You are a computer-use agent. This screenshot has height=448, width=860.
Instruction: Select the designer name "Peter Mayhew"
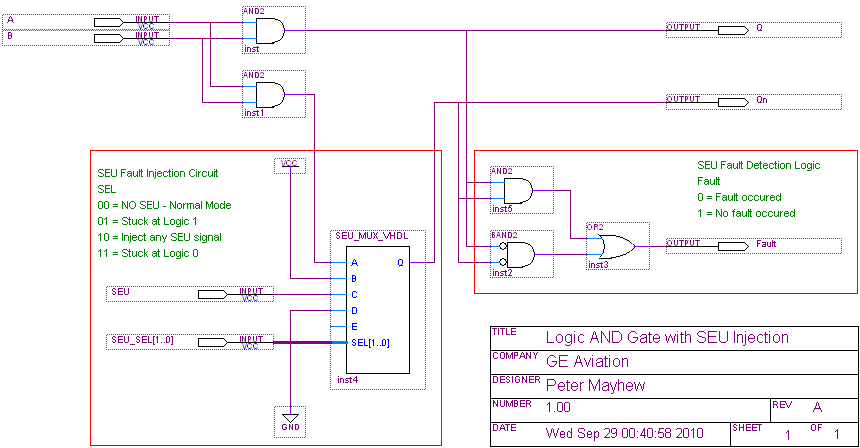tap(598, 386)
